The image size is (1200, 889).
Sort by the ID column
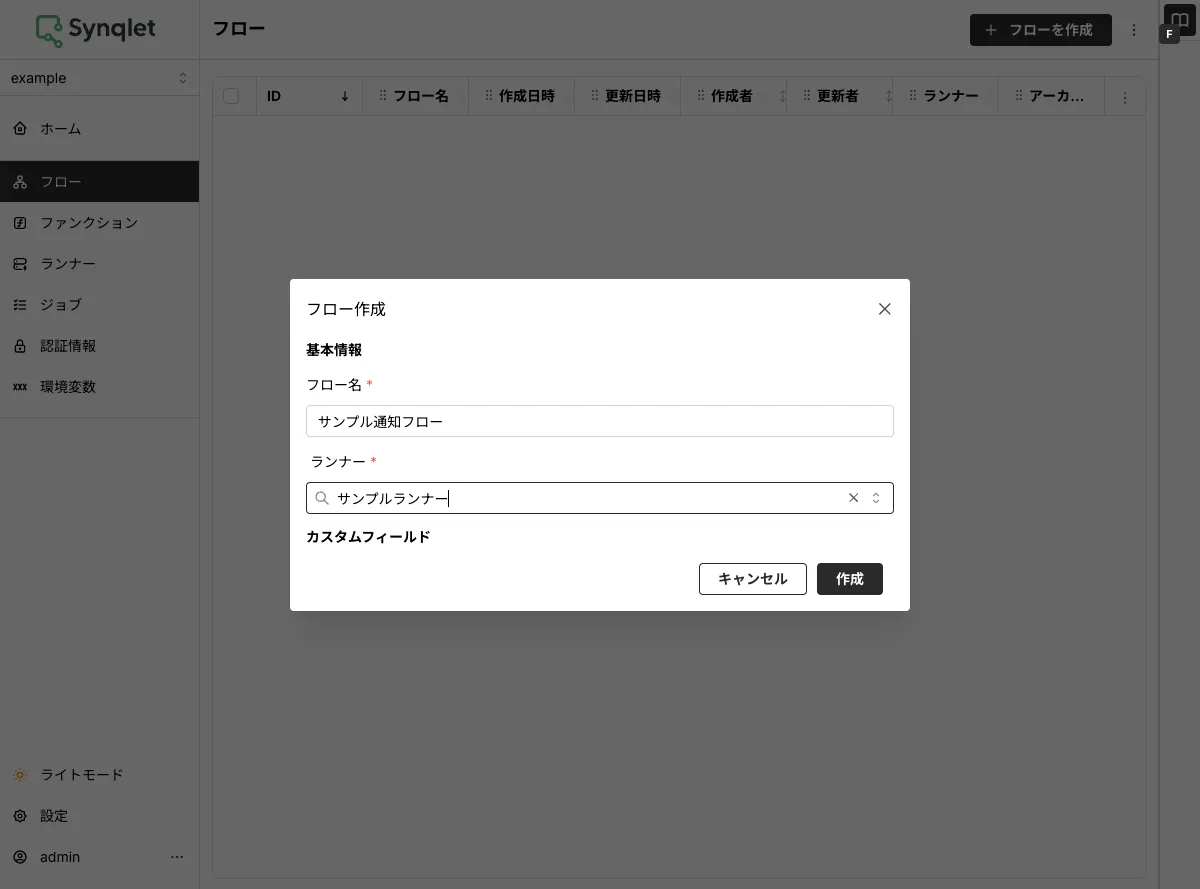tap(309, 96)
